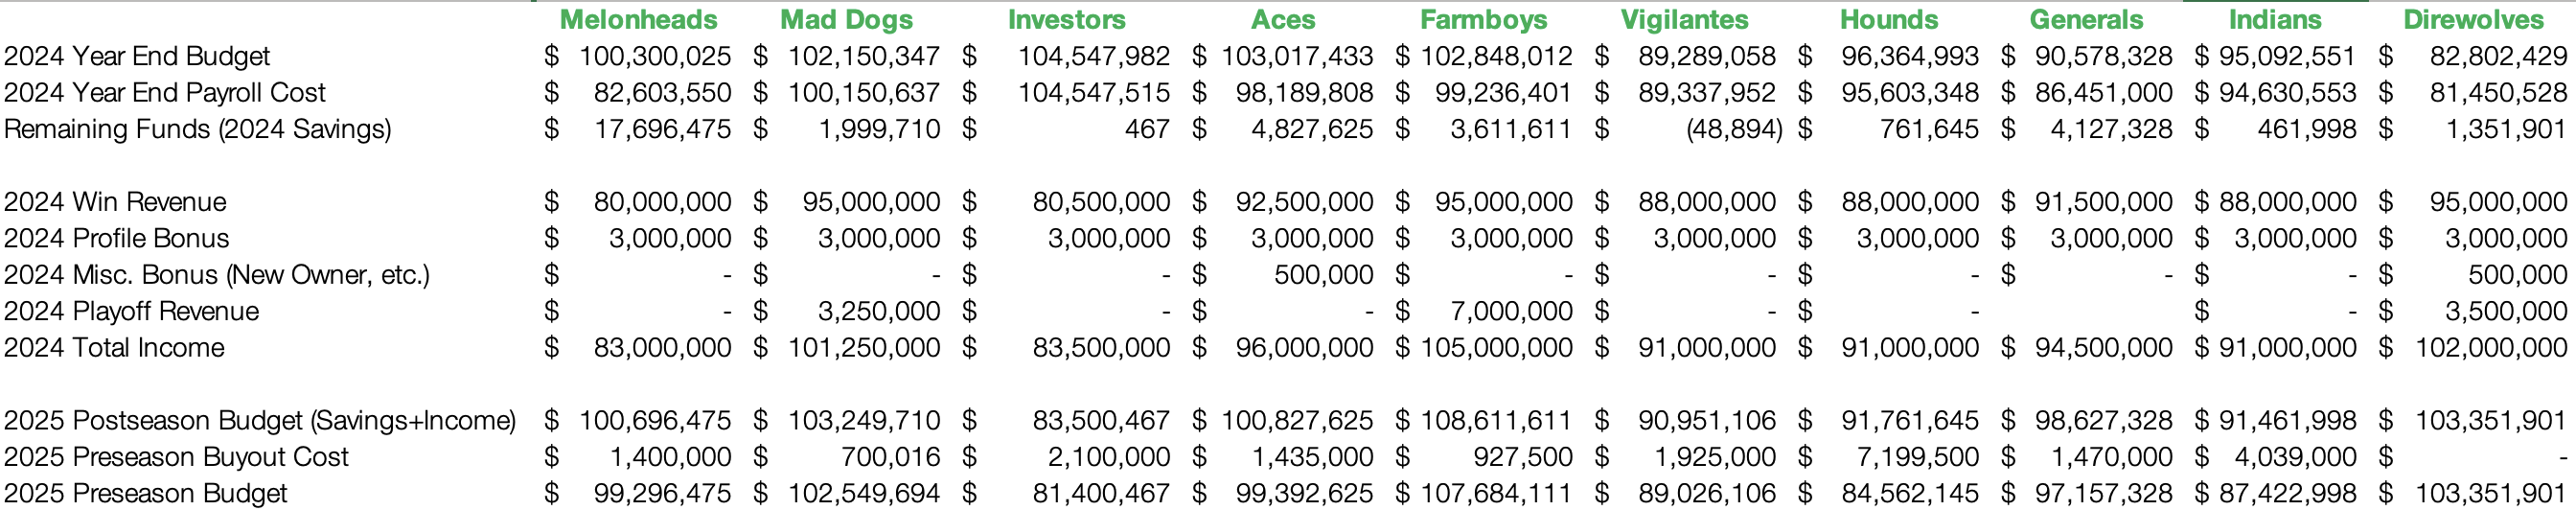Viewport: 2576px width, 510px height.
Task: Select the Mad Dogs column header
Action: 846,19
